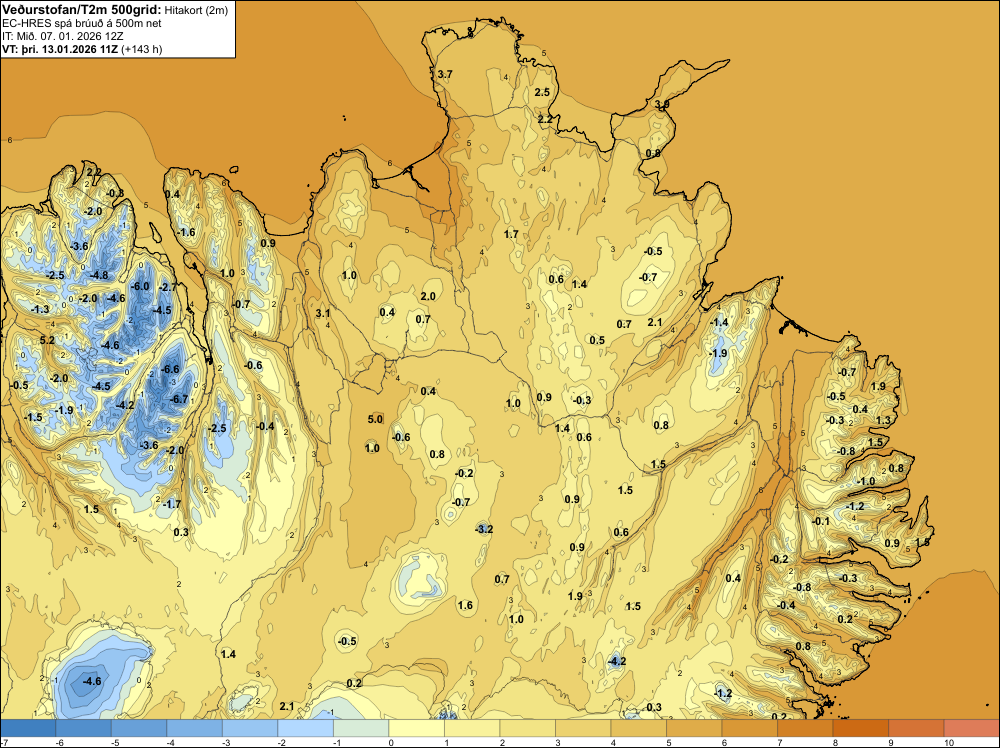The image size is (1000, 748).
Task: Pick the pale blue swatch between -2 and -1
Action: tap(305, 728)
